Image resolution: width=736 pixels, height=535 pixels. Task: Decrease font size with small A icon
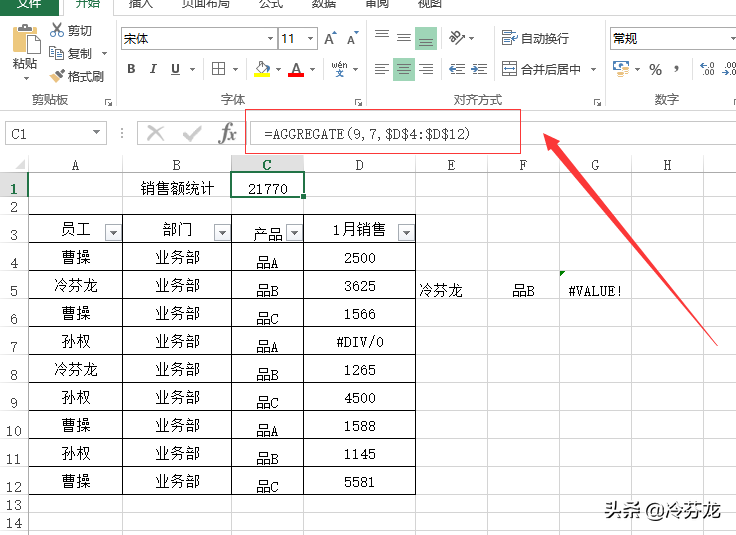pyautogui.click(x=352, y=38)
